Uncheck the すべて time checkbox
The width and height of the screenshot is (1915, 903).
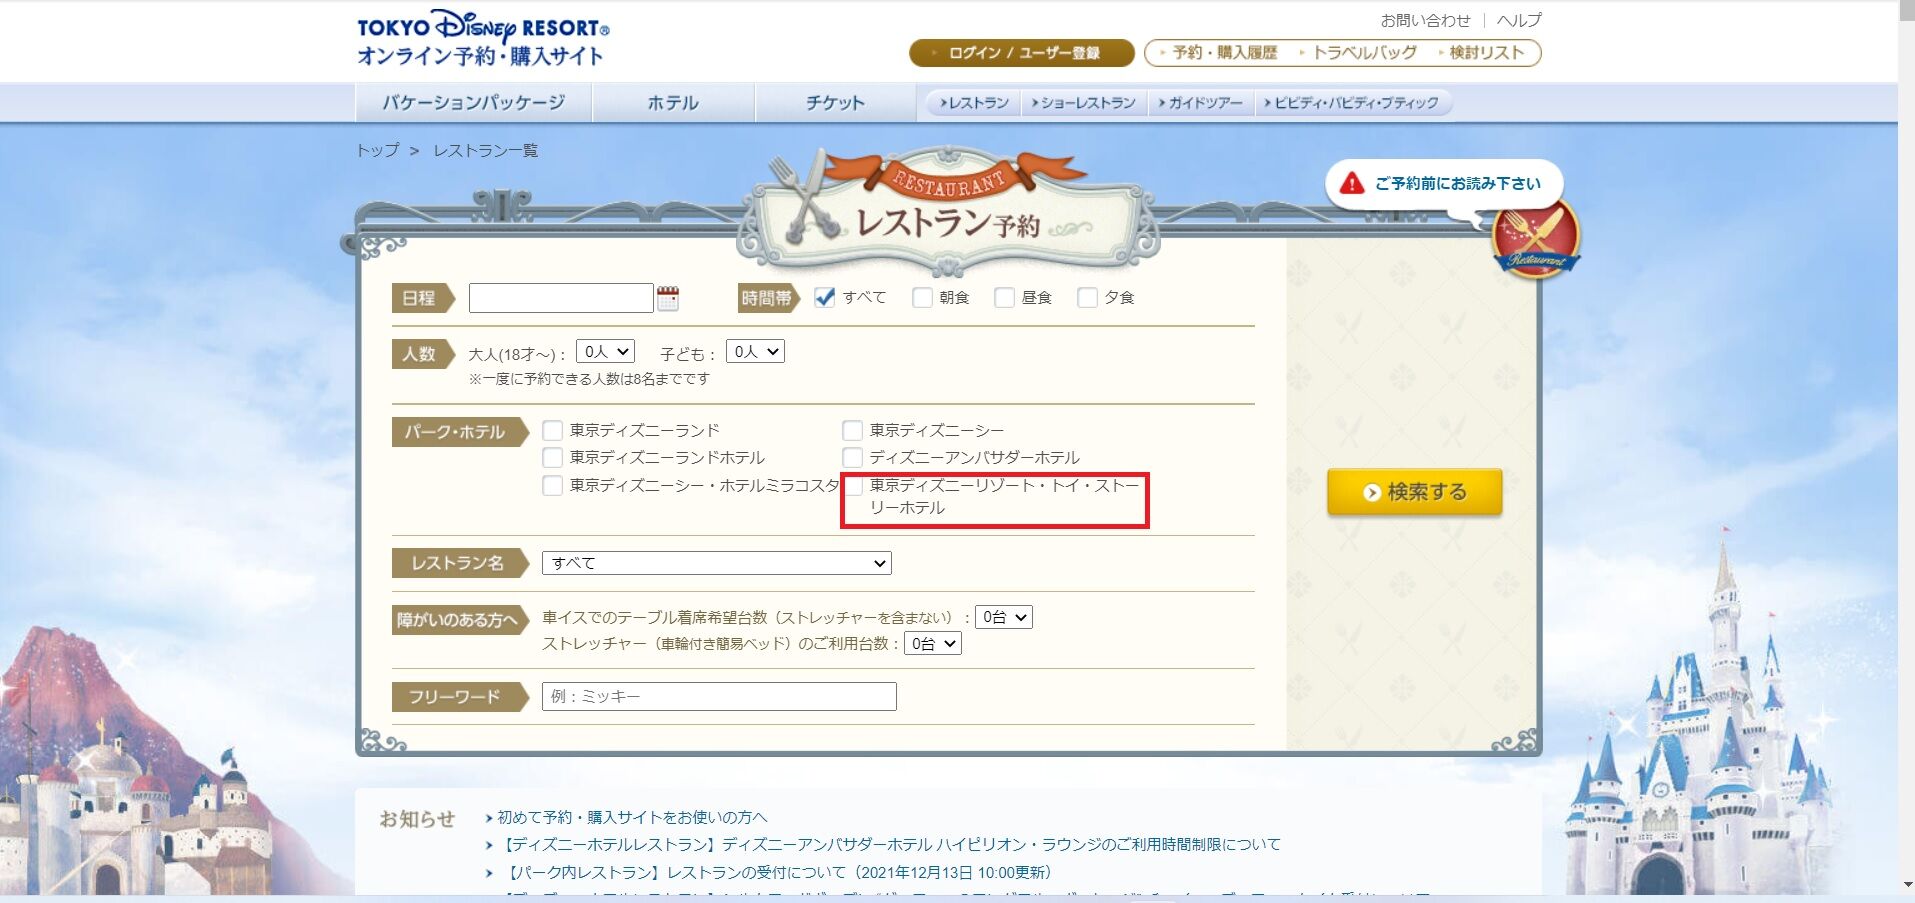click(x=822, y=296)
